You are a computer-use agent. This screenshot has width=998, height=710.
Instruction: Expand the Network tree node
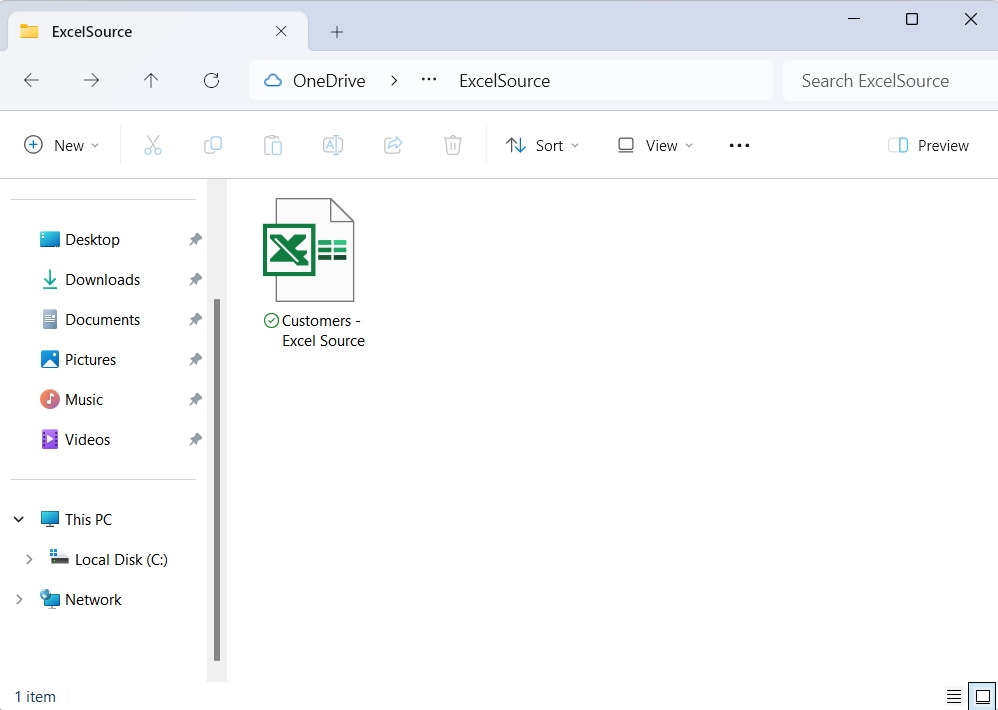pyautogui.click(x=19, y=600)
